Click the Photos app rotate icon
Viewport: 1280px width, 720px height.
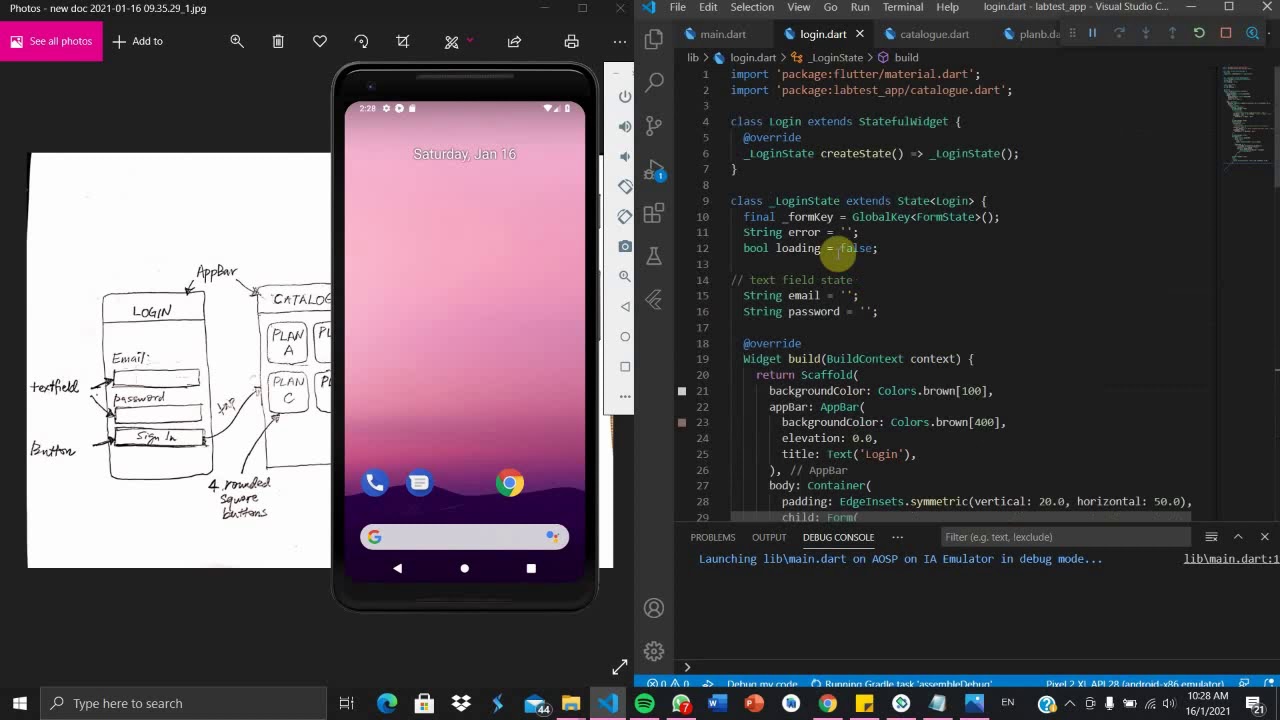point(361,41)
